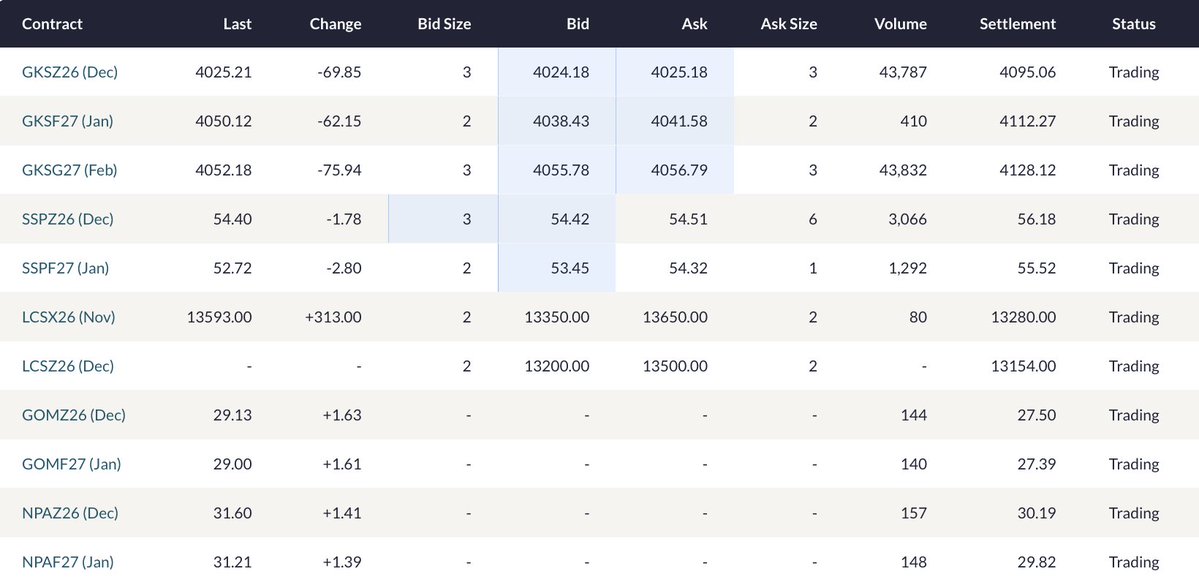Viewport: 1199px width, 585px height.
Task: Select the bid price 4038.43
Action: [x=561, y=121]
